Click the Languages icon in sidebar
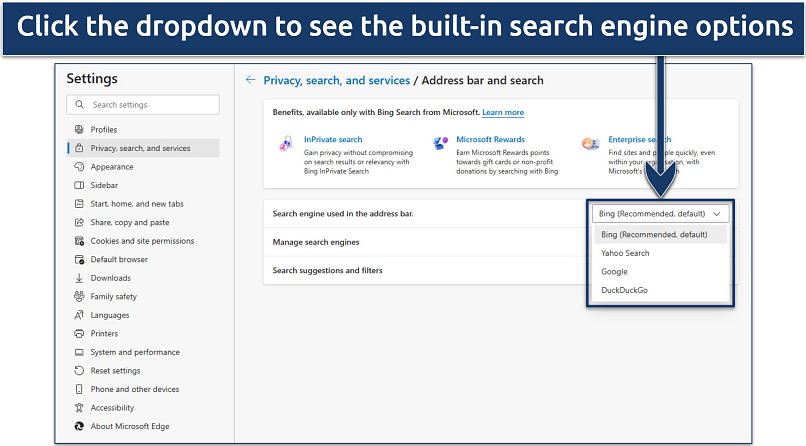The image size is (806, 446). (x=79, y=315)
